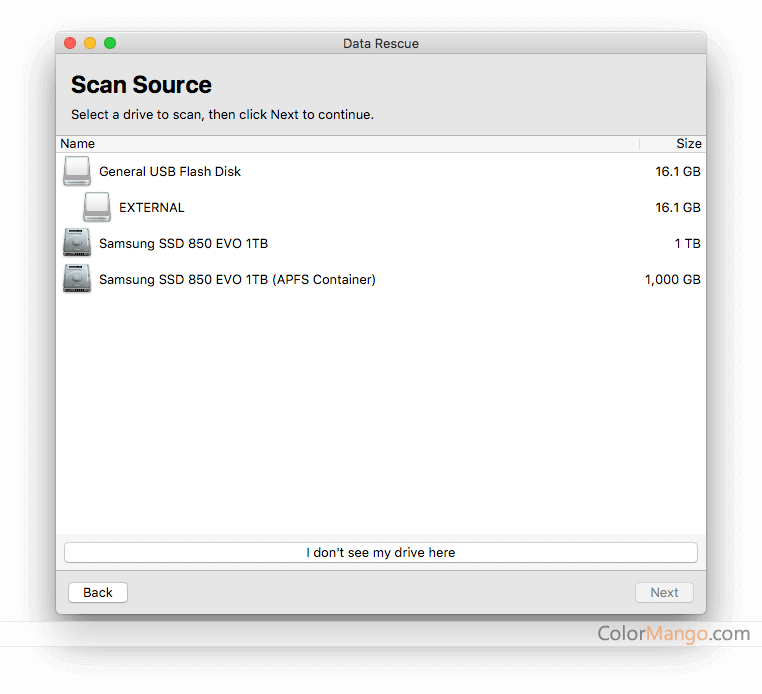The height and width of the screenshot is (694, 762).
Task: Click the APFS Container disk icon
Action: (77, 280)
